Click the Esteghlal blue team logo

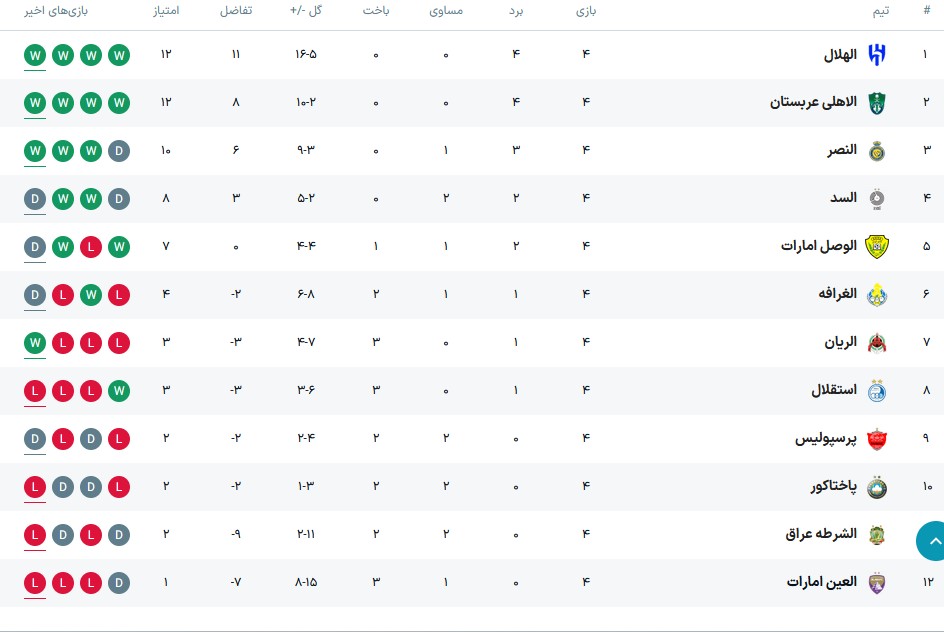[x=877, y=391]
